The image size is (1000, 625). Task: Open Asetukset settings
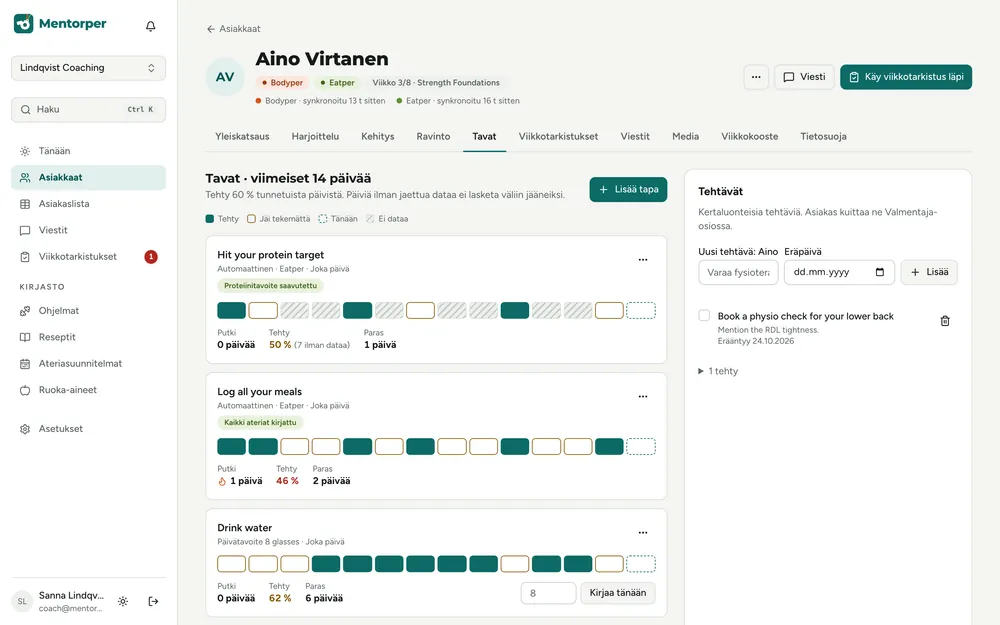tap(88, 429)
